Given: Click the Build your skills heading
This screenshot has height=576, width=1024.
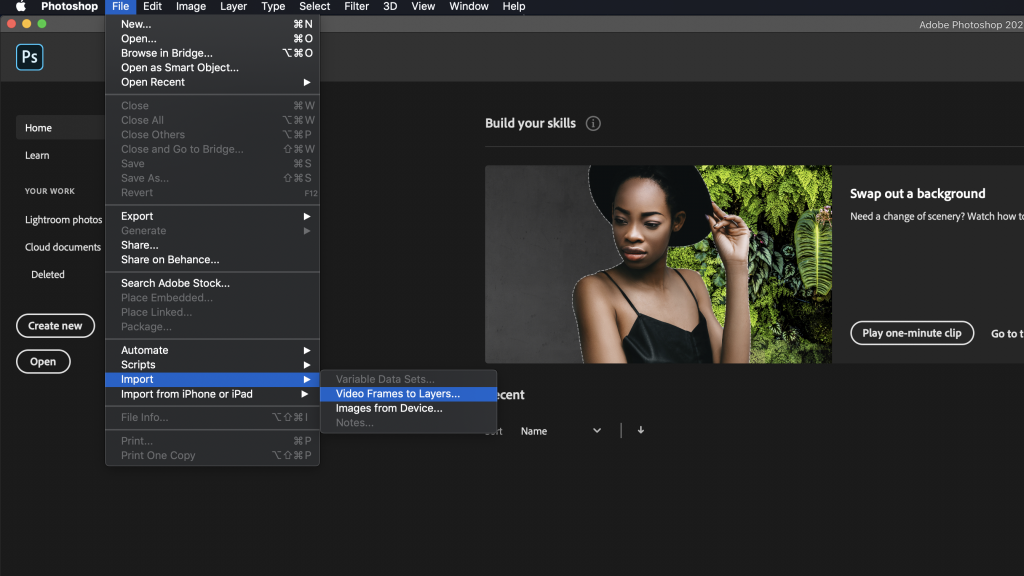Looking at the screenshot, I should pos(530,123).
